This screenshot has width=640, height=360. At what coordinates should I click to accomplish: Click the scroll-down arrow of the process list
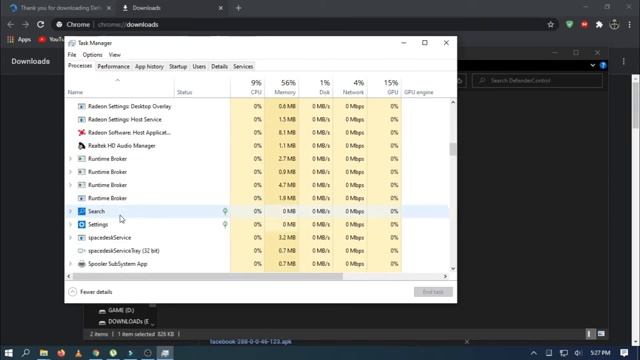tap(453, 269)
